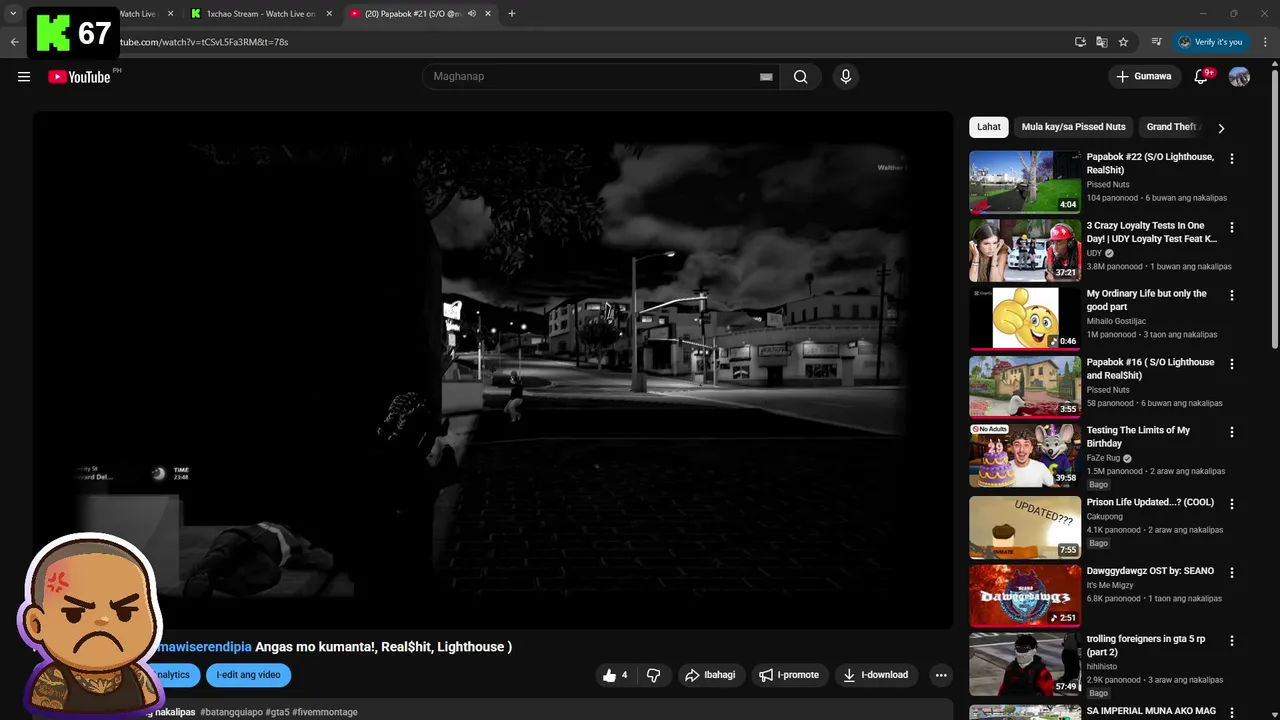Open 'Prison Life Updated...? (COOL)' title
Screen dimensions: 1280x720
[1150, 502]
